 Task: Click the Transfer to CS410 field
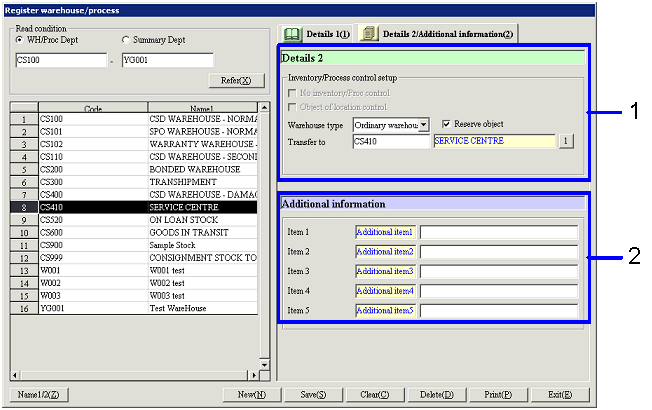[x=390, y=141]
